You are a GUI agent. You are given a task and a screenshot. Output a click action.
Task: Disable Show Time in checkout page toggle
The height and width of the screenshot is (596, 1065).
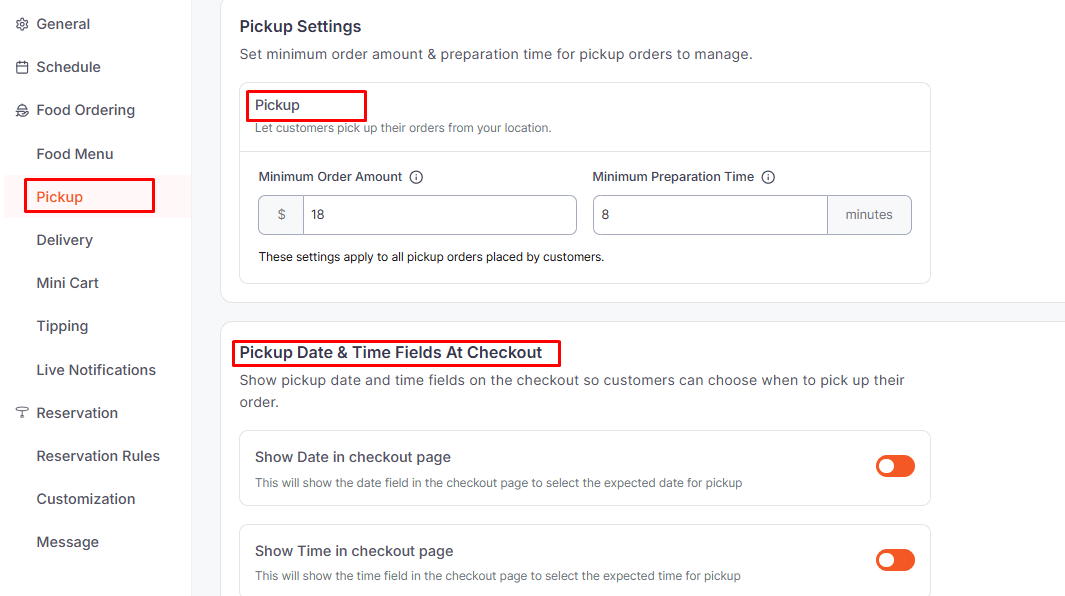(895, 560)
